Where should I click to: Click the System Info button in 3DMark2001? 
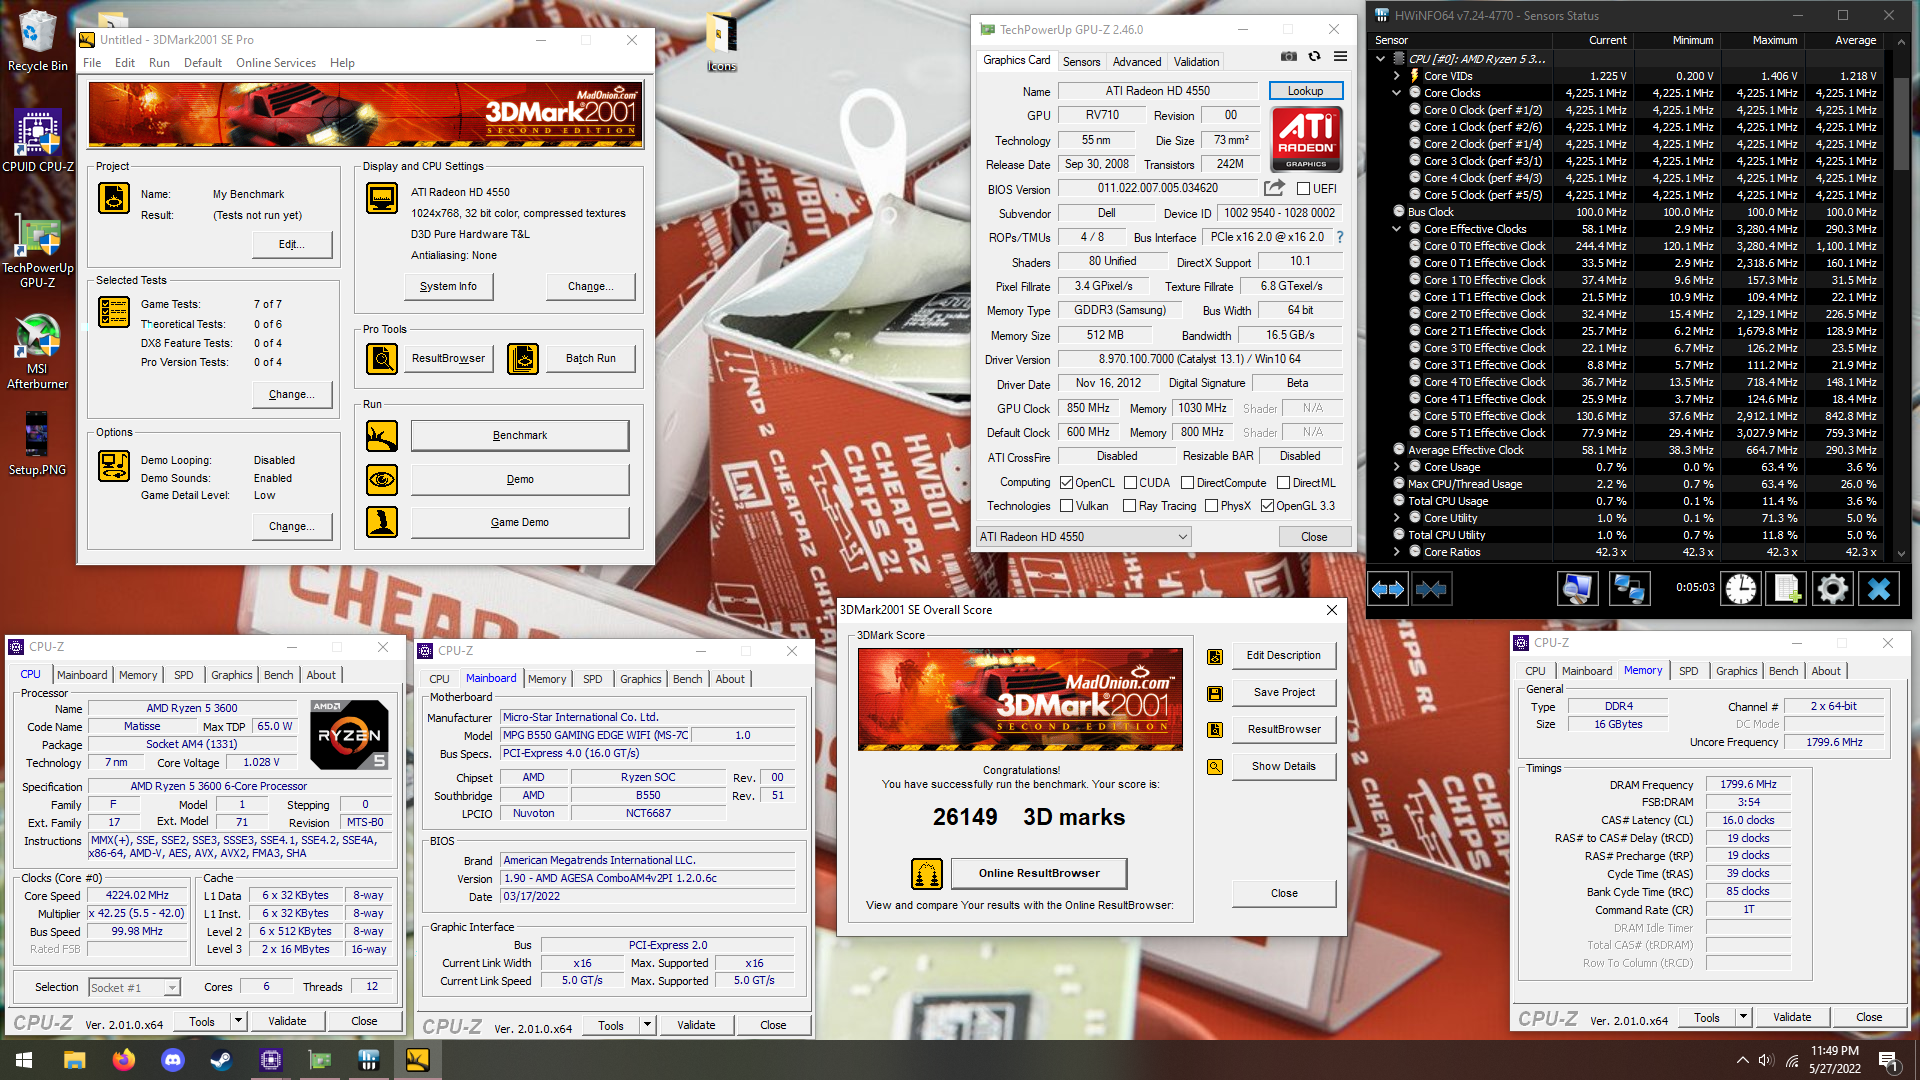click(448, 286)
